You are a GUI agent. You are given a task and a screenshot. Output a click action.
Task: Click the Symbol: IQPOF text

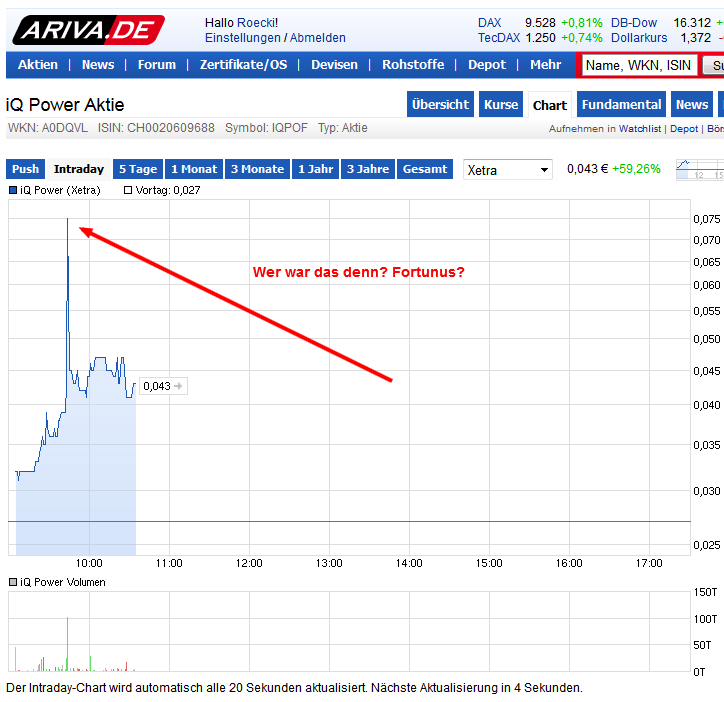pos(266,128)
